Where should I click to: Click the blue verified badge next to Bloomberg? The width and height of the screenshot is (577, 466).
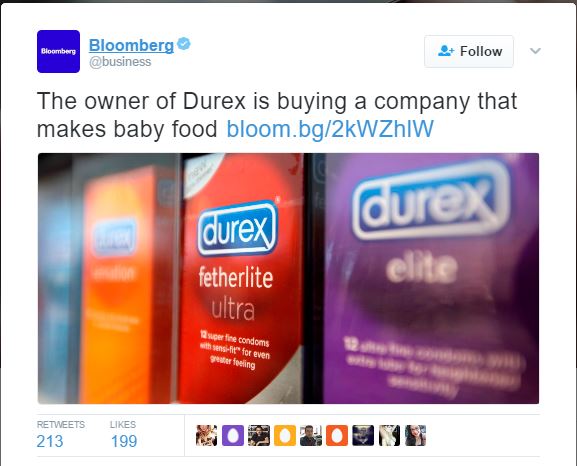(184, 44)
